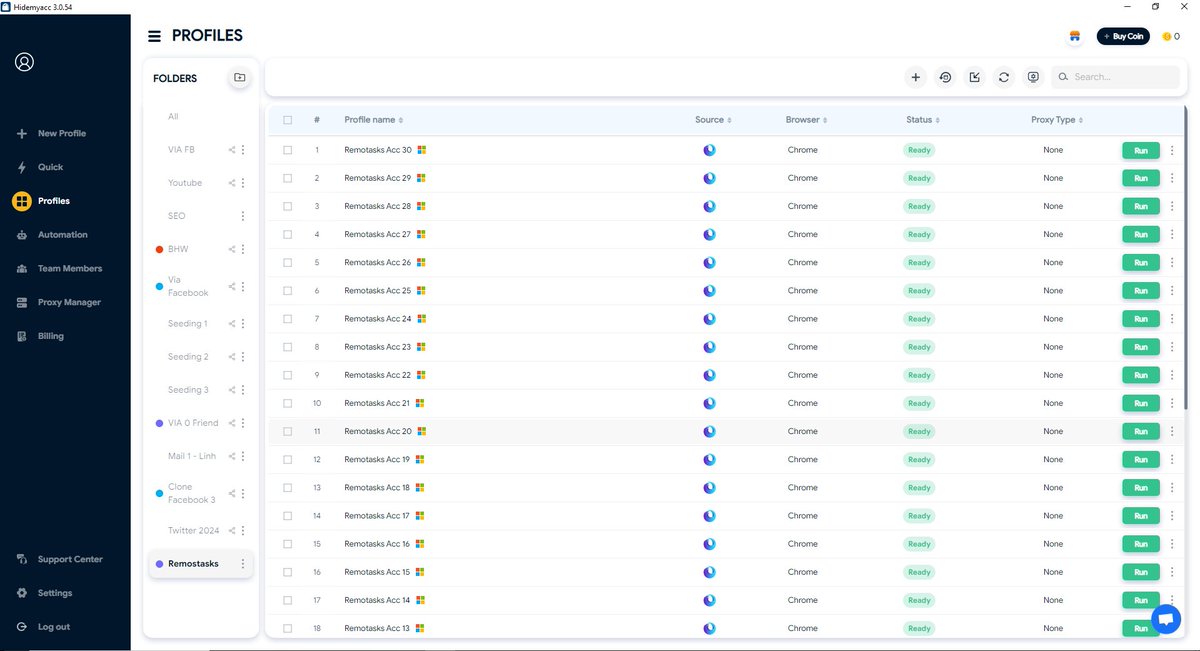The height and width of the screenshot is (651, 1200).
Task: Run the Remotasks Acc 26 profile
Action: coord(1141,263)
